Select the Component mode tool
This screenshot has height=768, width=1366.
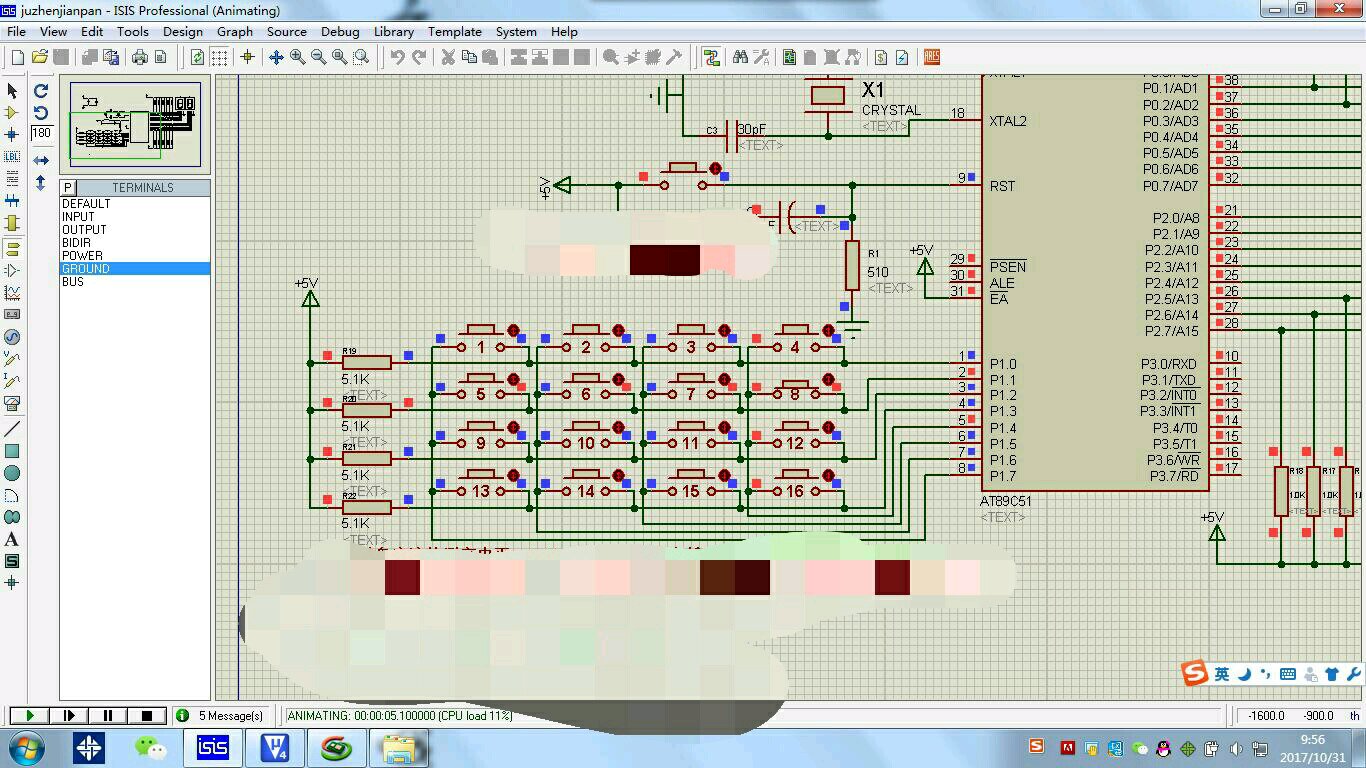click(x=12, y=112)
